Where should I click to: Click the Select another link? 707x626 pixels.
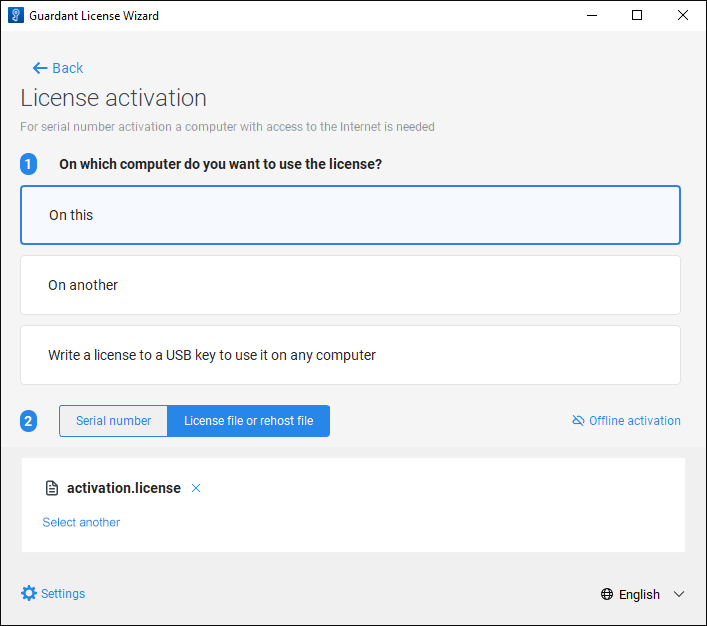pyautogui.click(x=81, y=522)
